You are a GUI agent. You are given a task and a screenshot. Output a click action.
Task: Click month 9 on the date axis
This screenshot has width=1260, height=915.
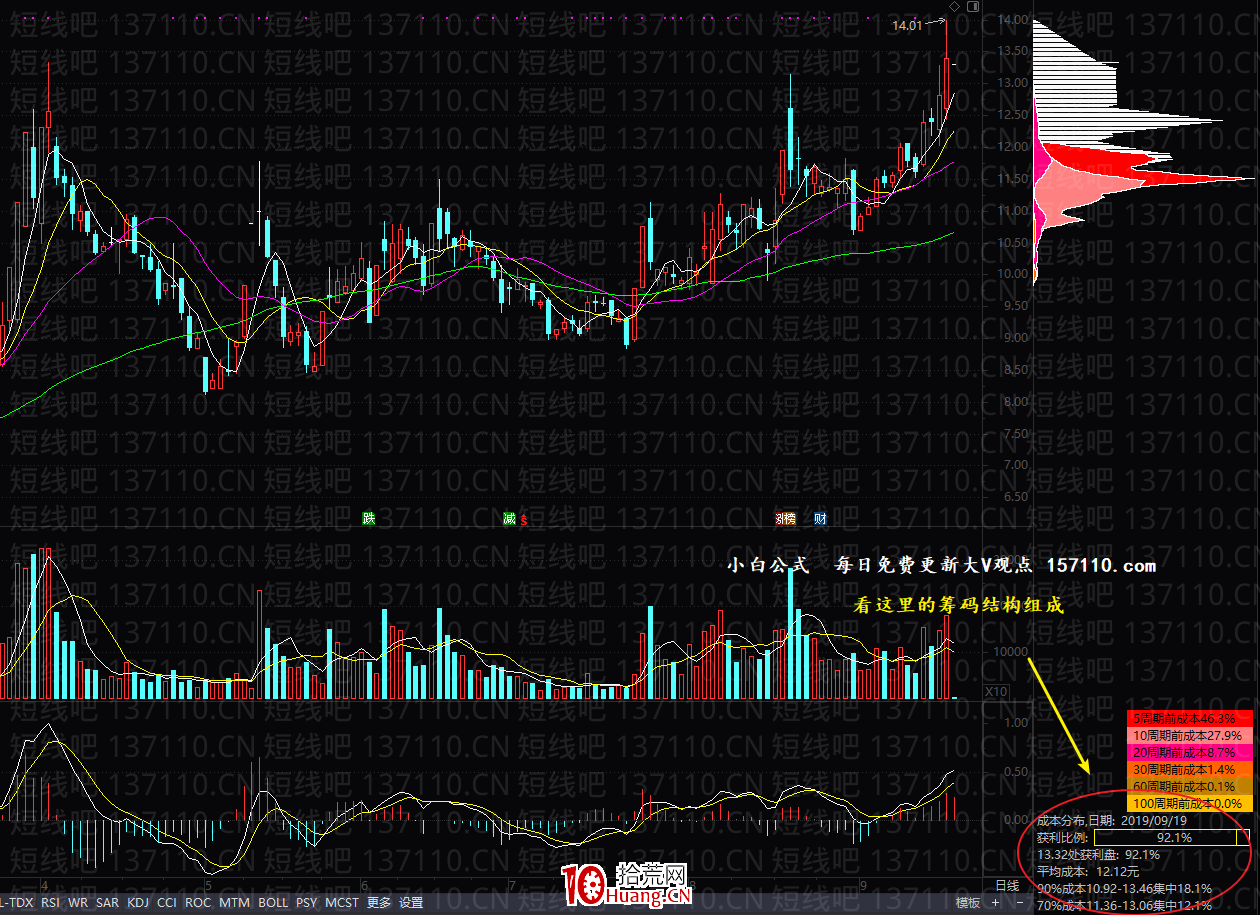[x=862, y=885]
